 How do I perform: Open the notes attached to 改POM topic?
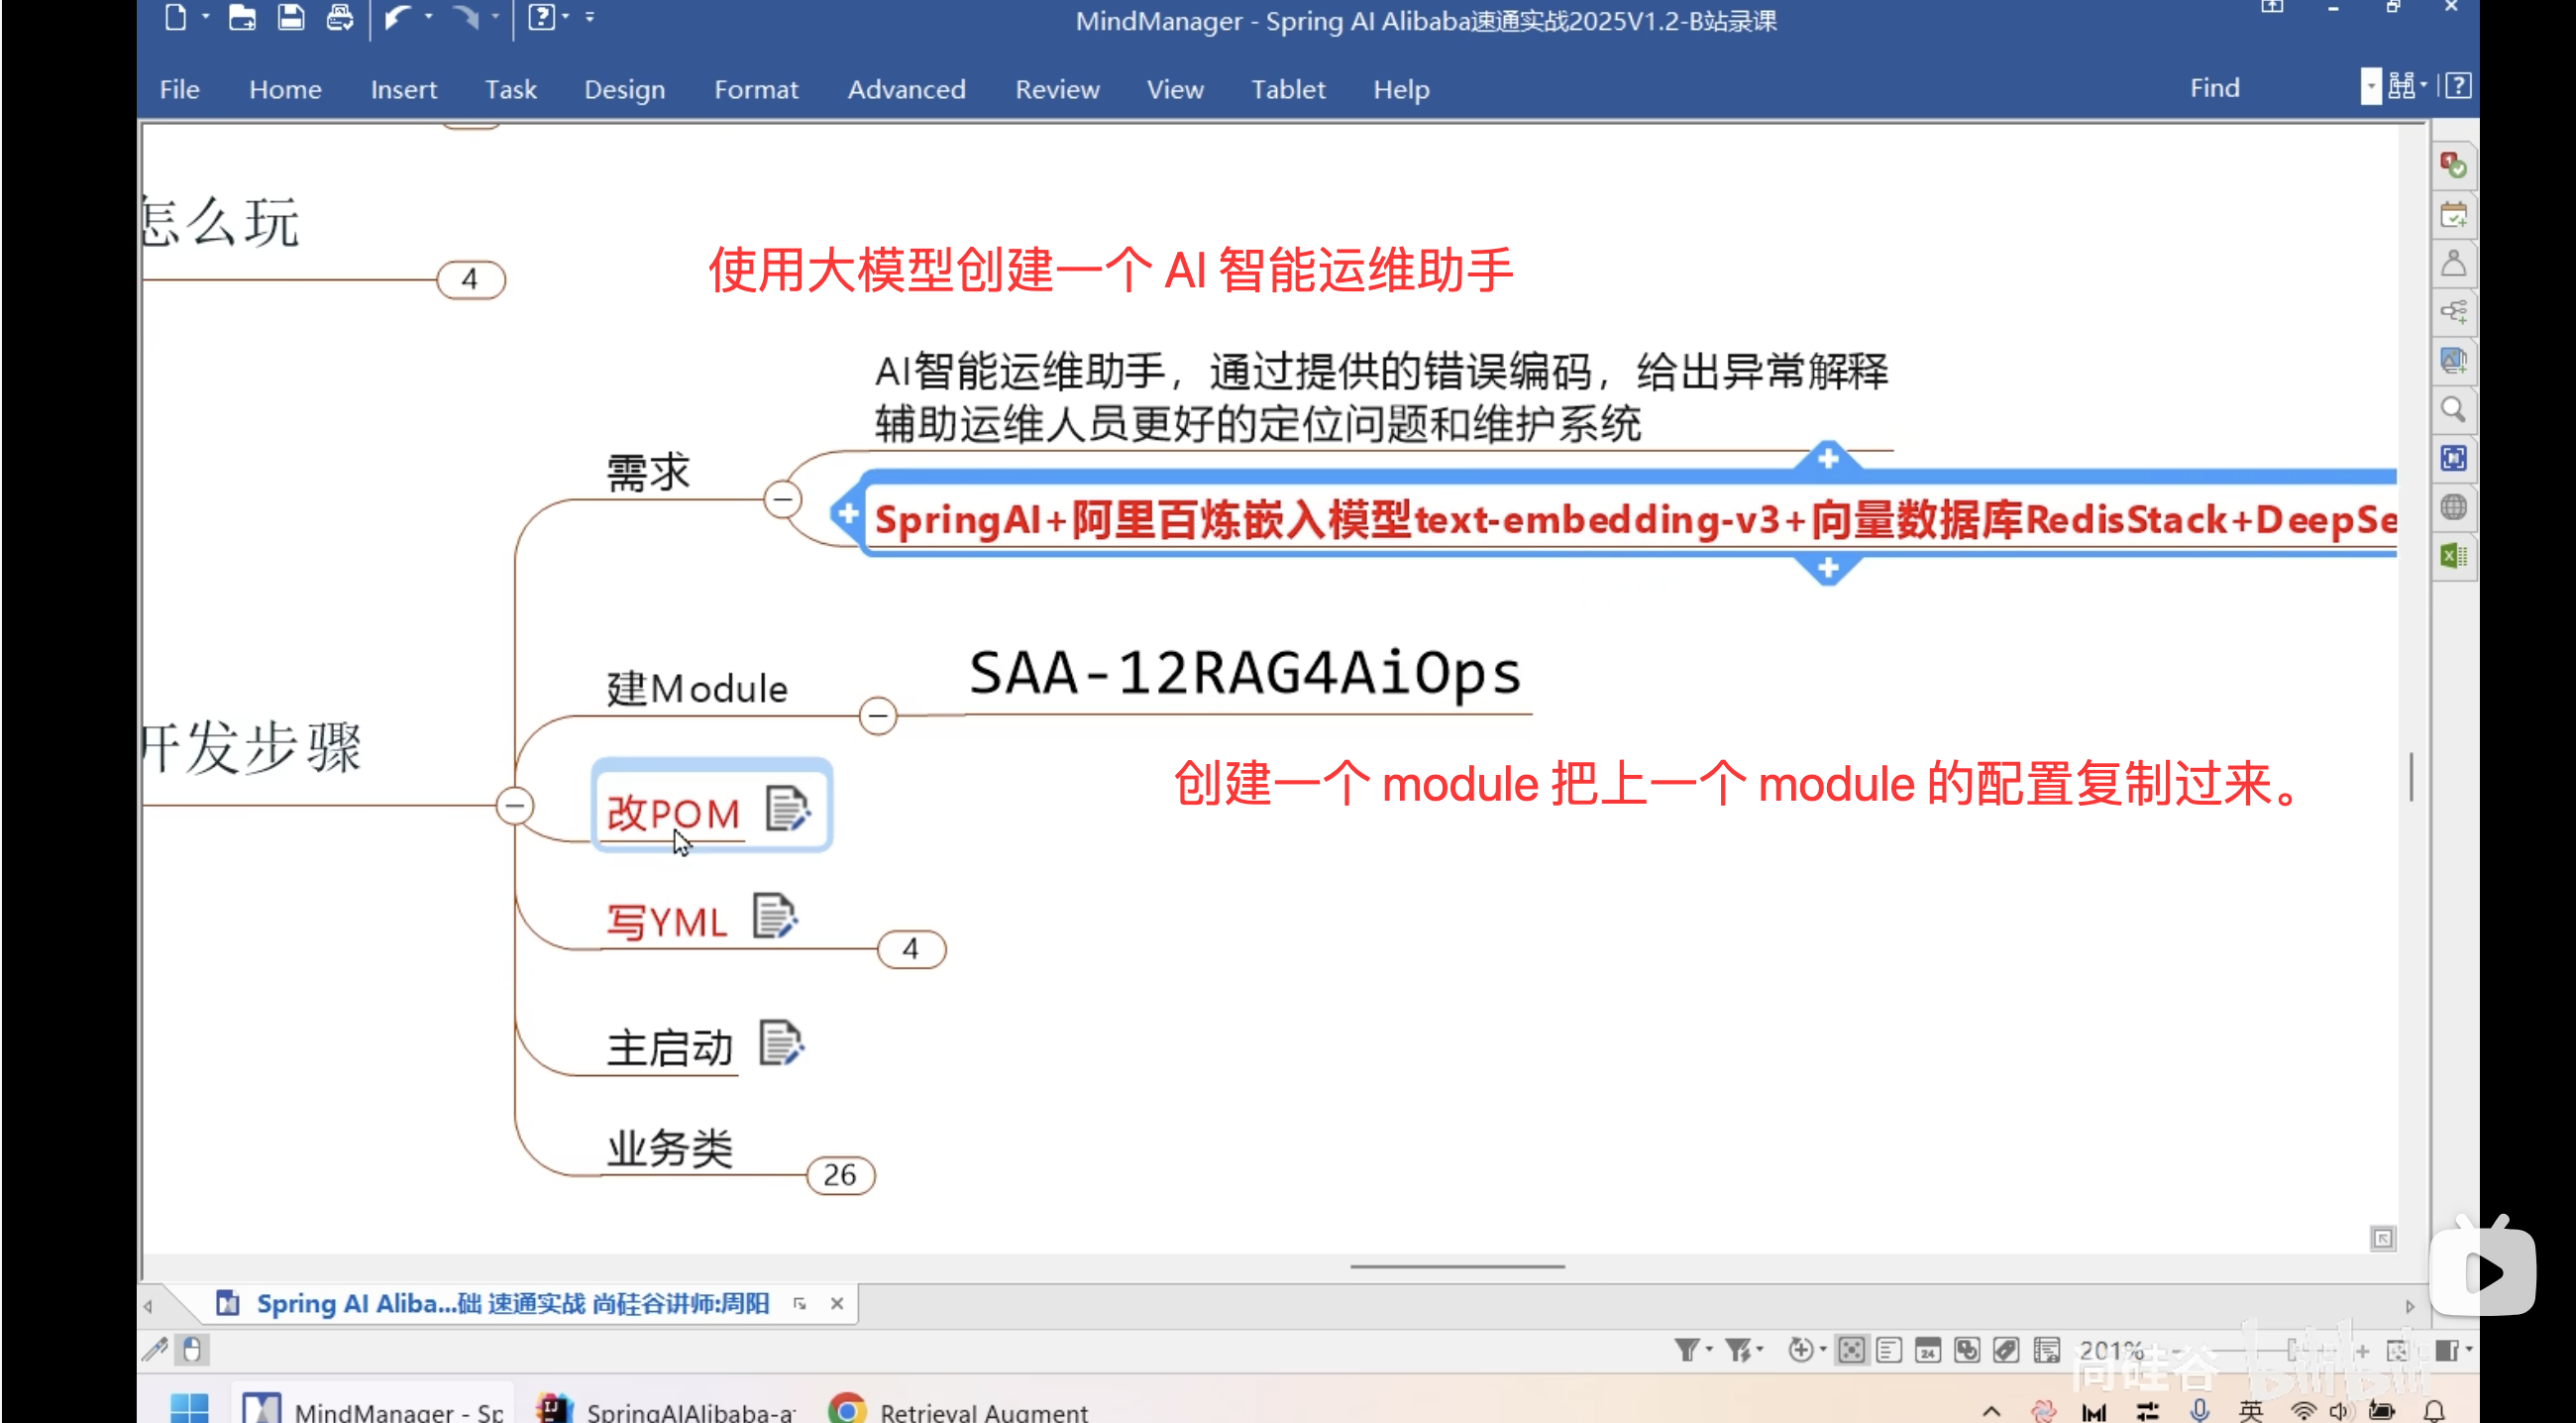[x=789, y=810]
